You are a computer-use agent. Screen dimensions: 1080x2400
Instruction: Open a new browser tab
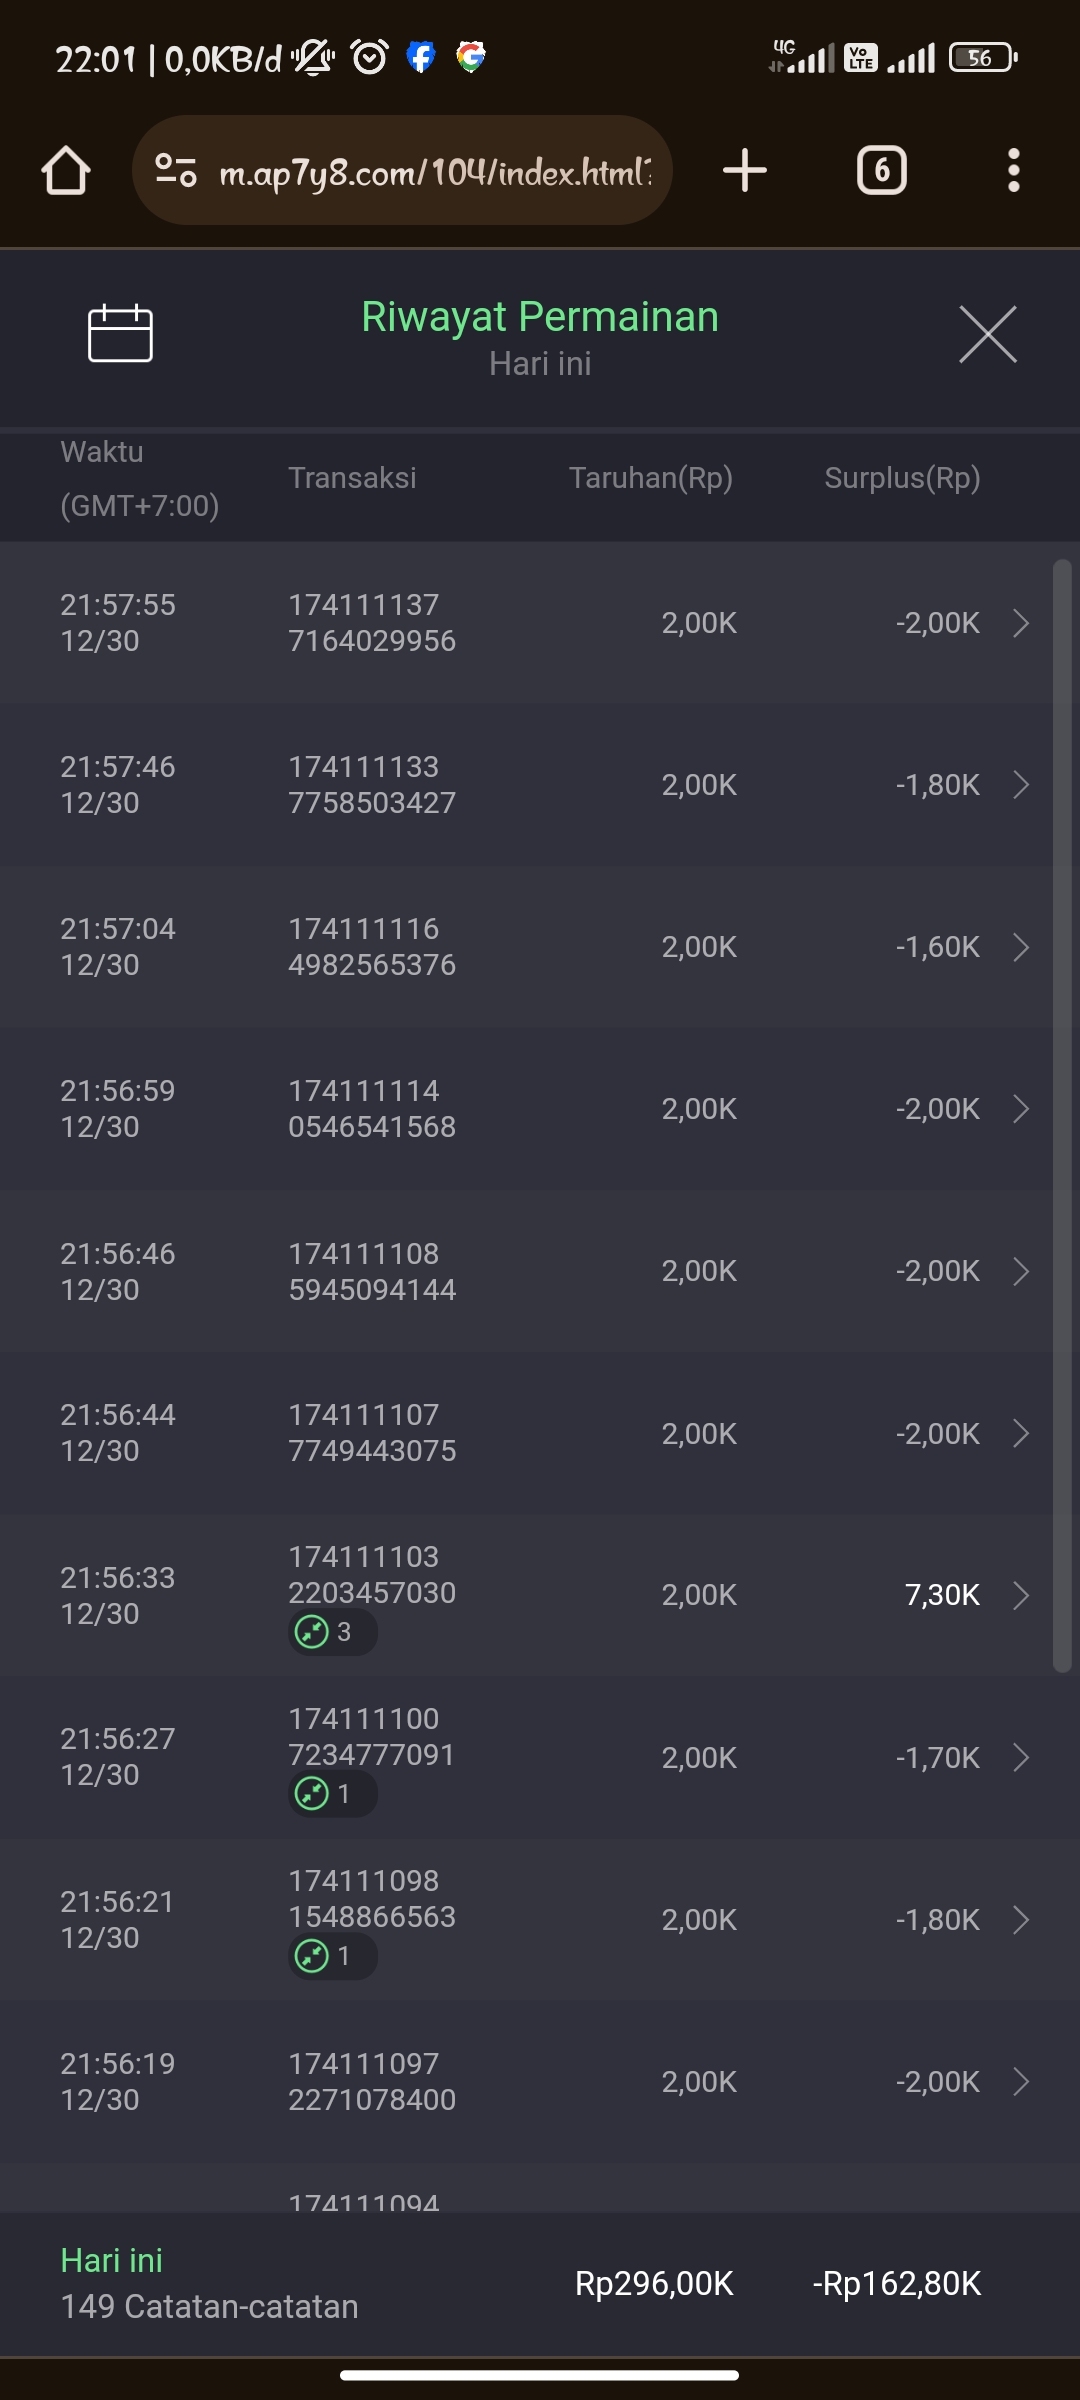point(745,171)
